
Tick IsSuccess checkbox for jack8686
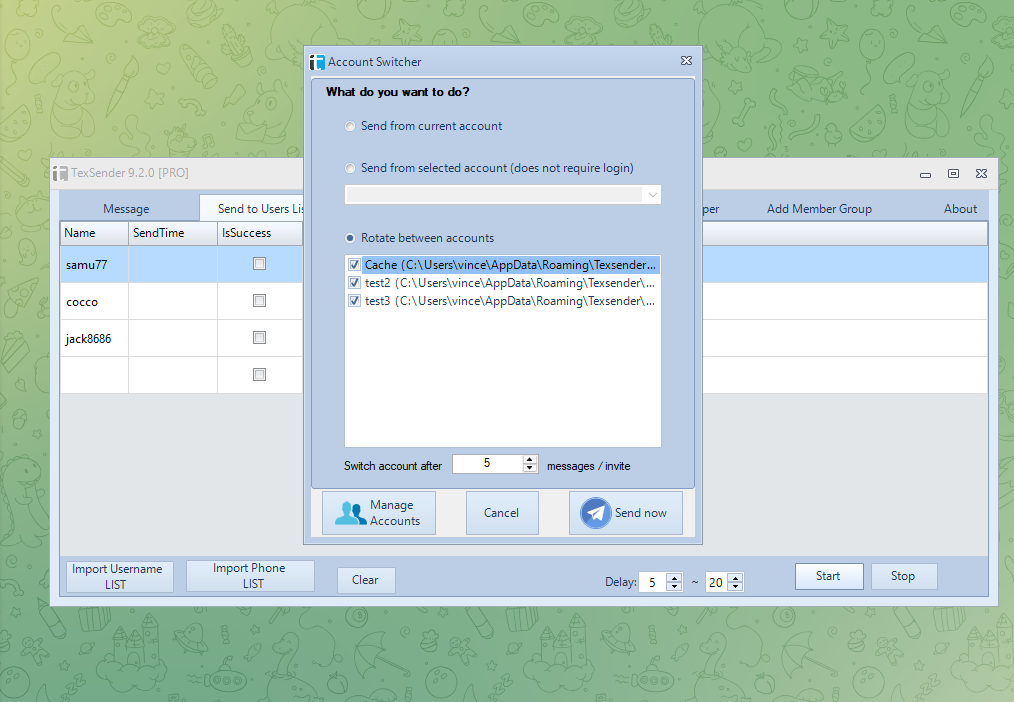coord(259,337)
